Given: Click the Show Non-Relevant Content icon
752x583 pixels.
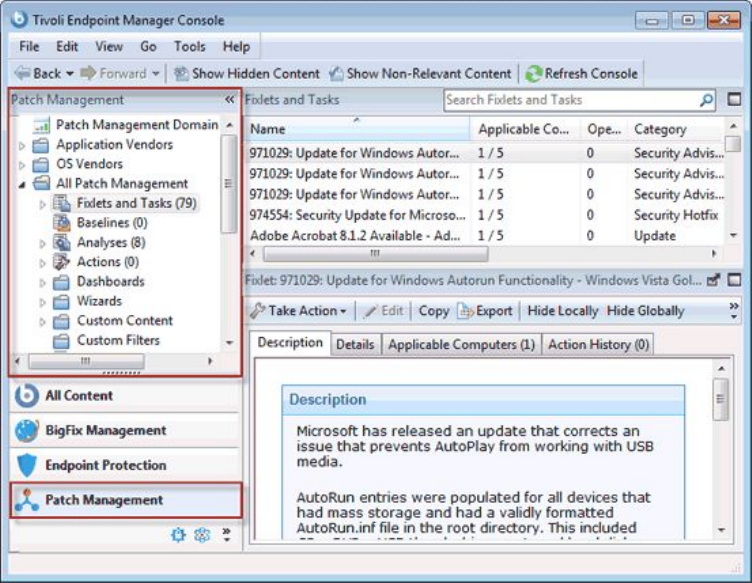Looking at the screenshot, I should click(x=336, y=73).
